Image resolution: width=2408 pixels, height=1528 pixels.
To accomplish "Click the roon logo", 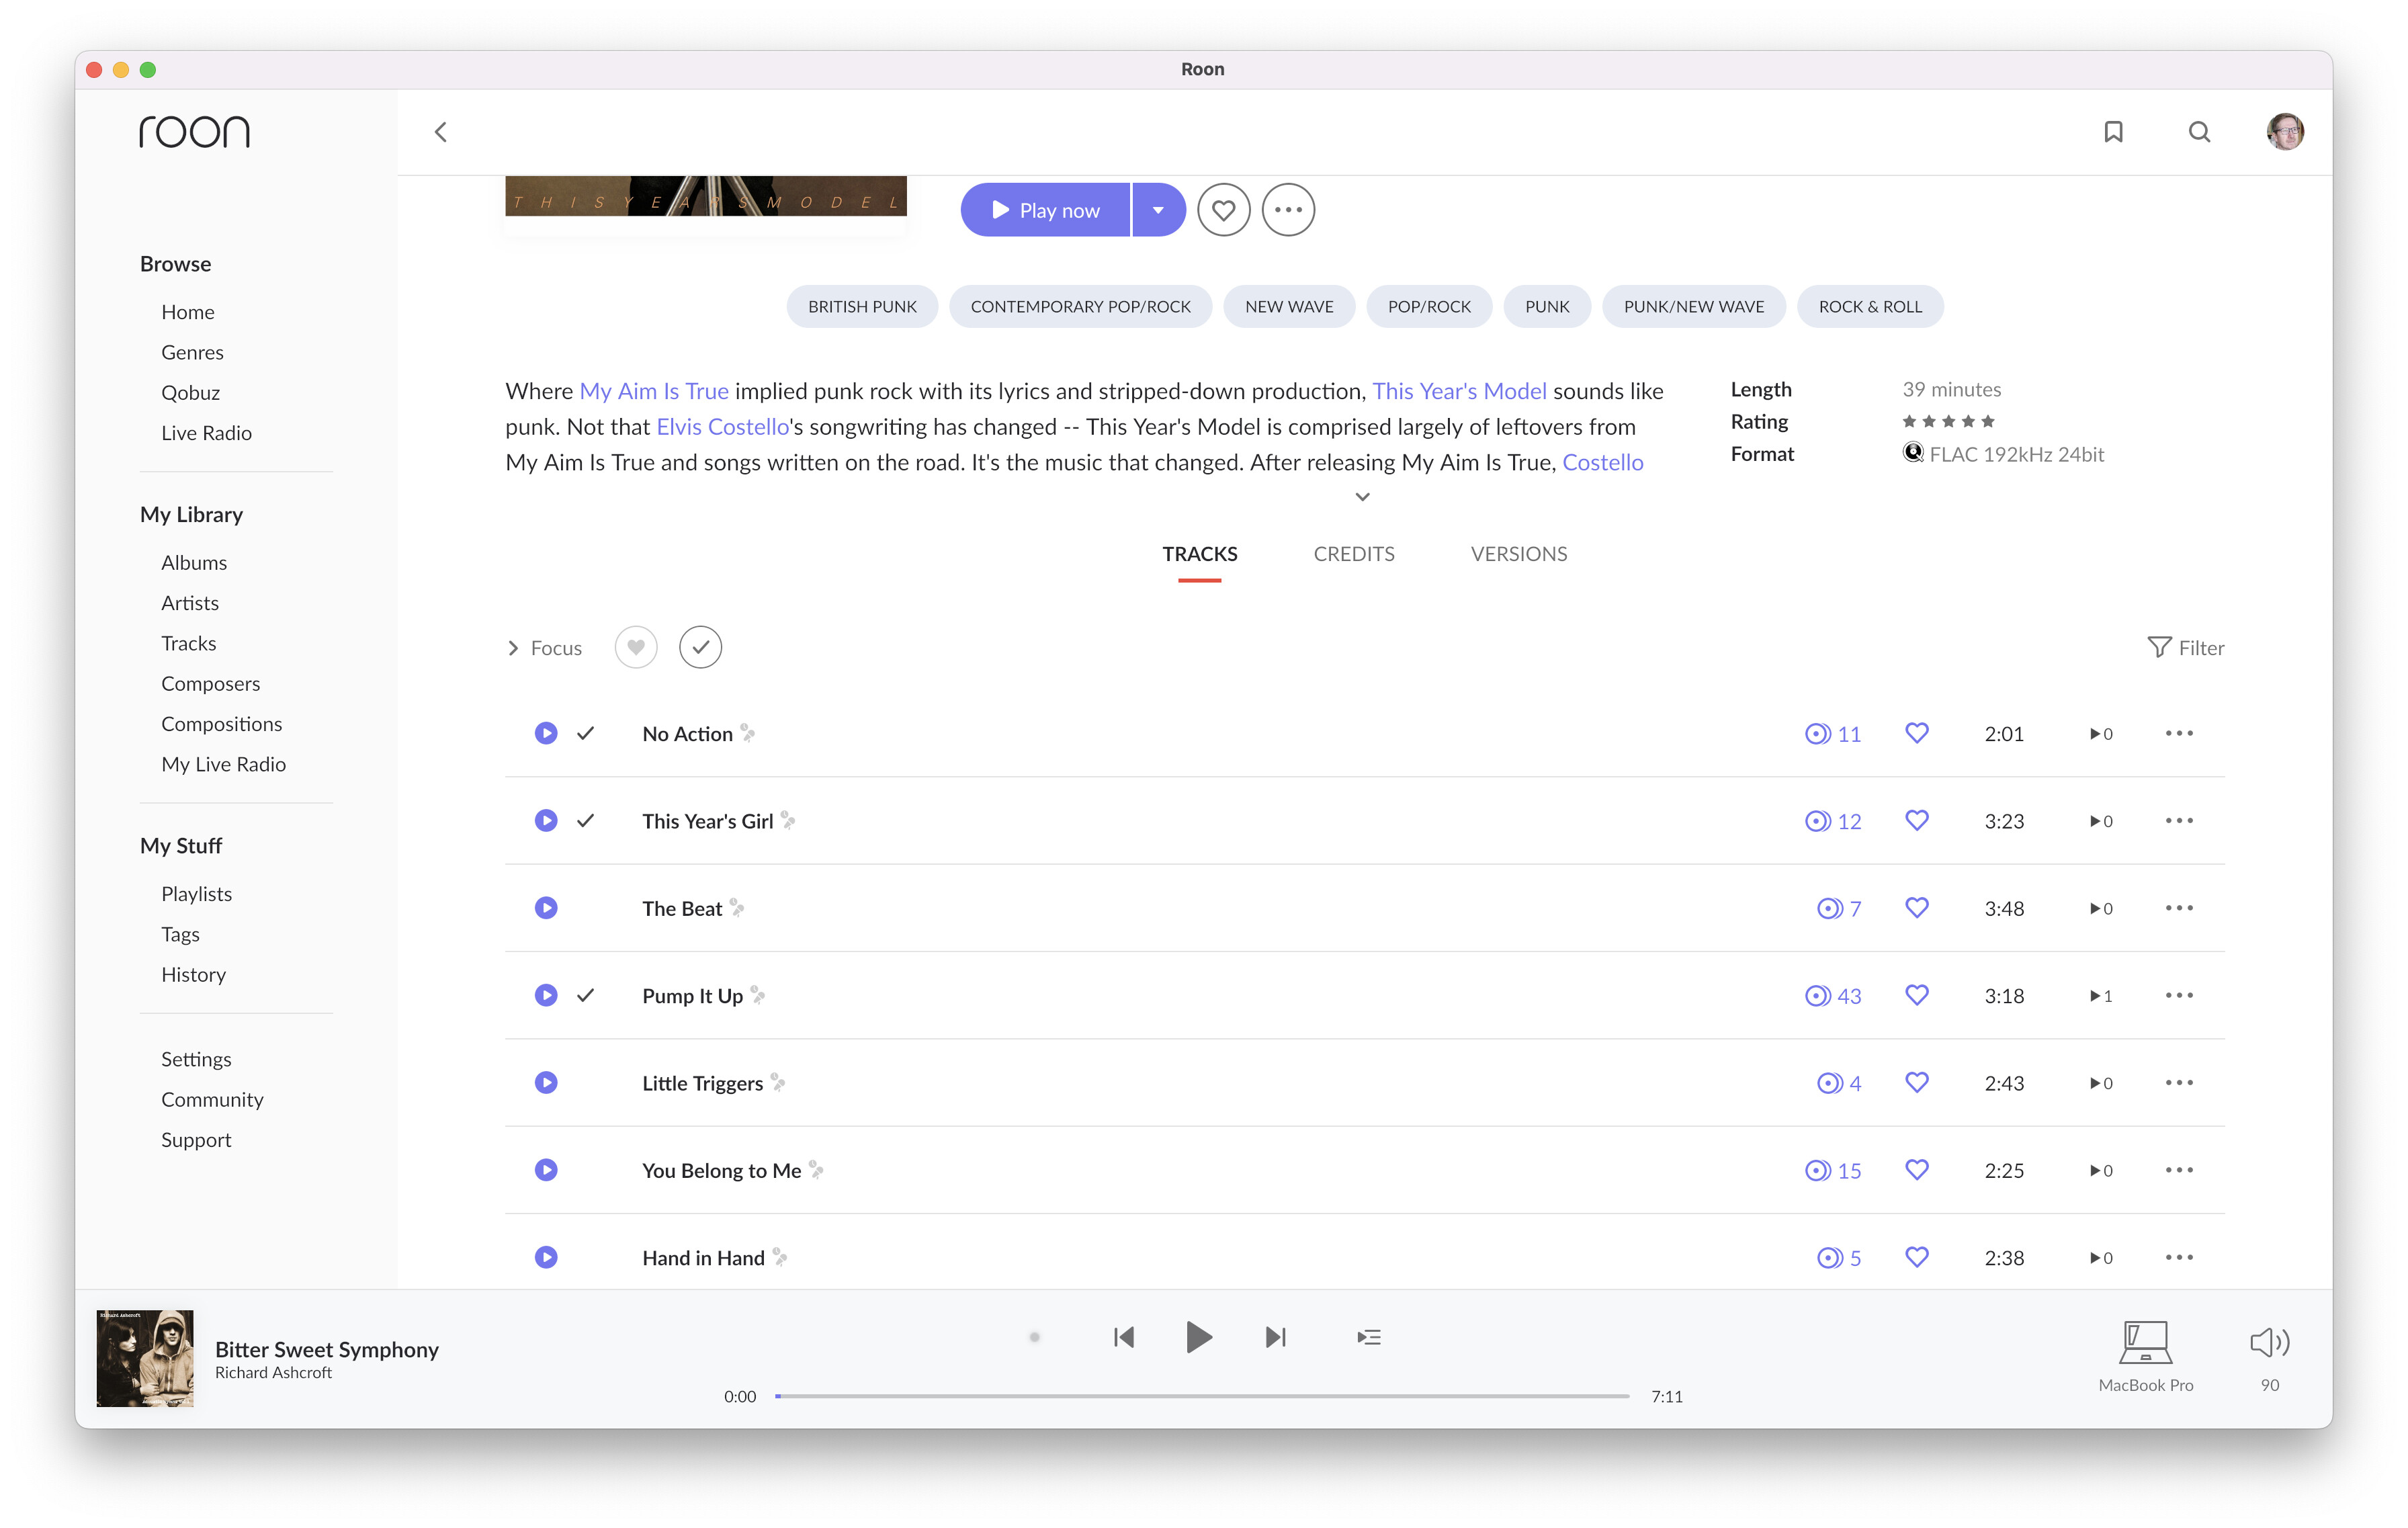I will pyautogui.click(x=194, y=131).
